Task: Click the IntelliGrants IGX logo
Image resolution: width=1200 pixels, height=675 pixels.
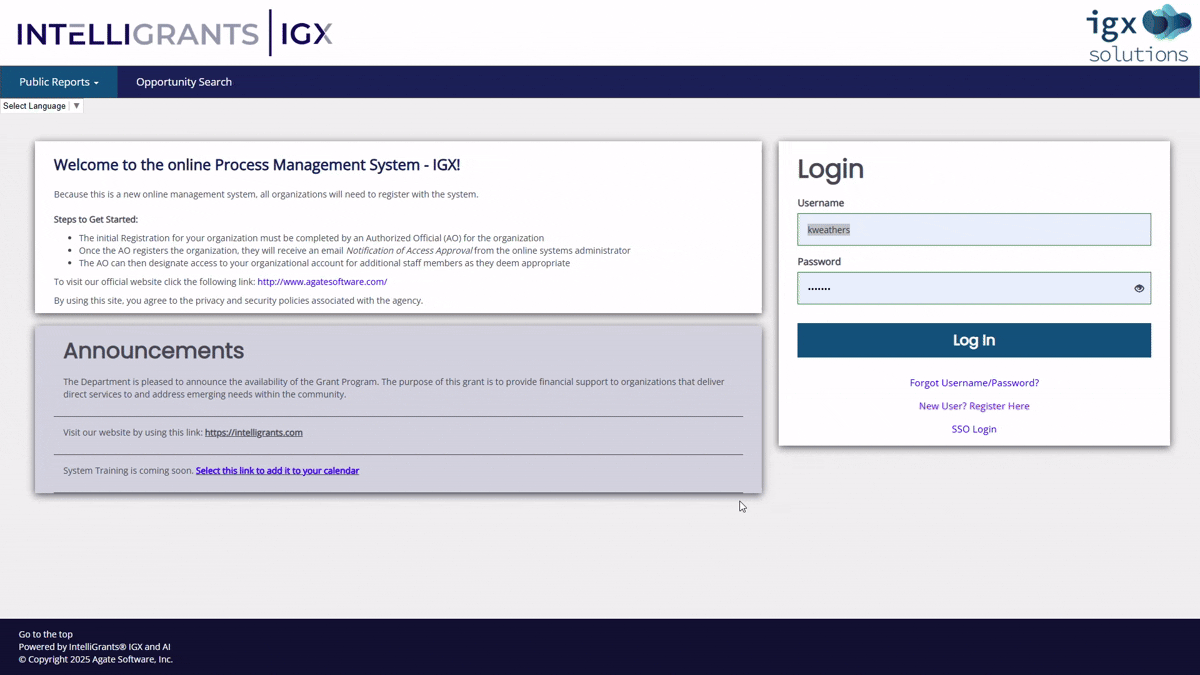Action: (175, 33)
